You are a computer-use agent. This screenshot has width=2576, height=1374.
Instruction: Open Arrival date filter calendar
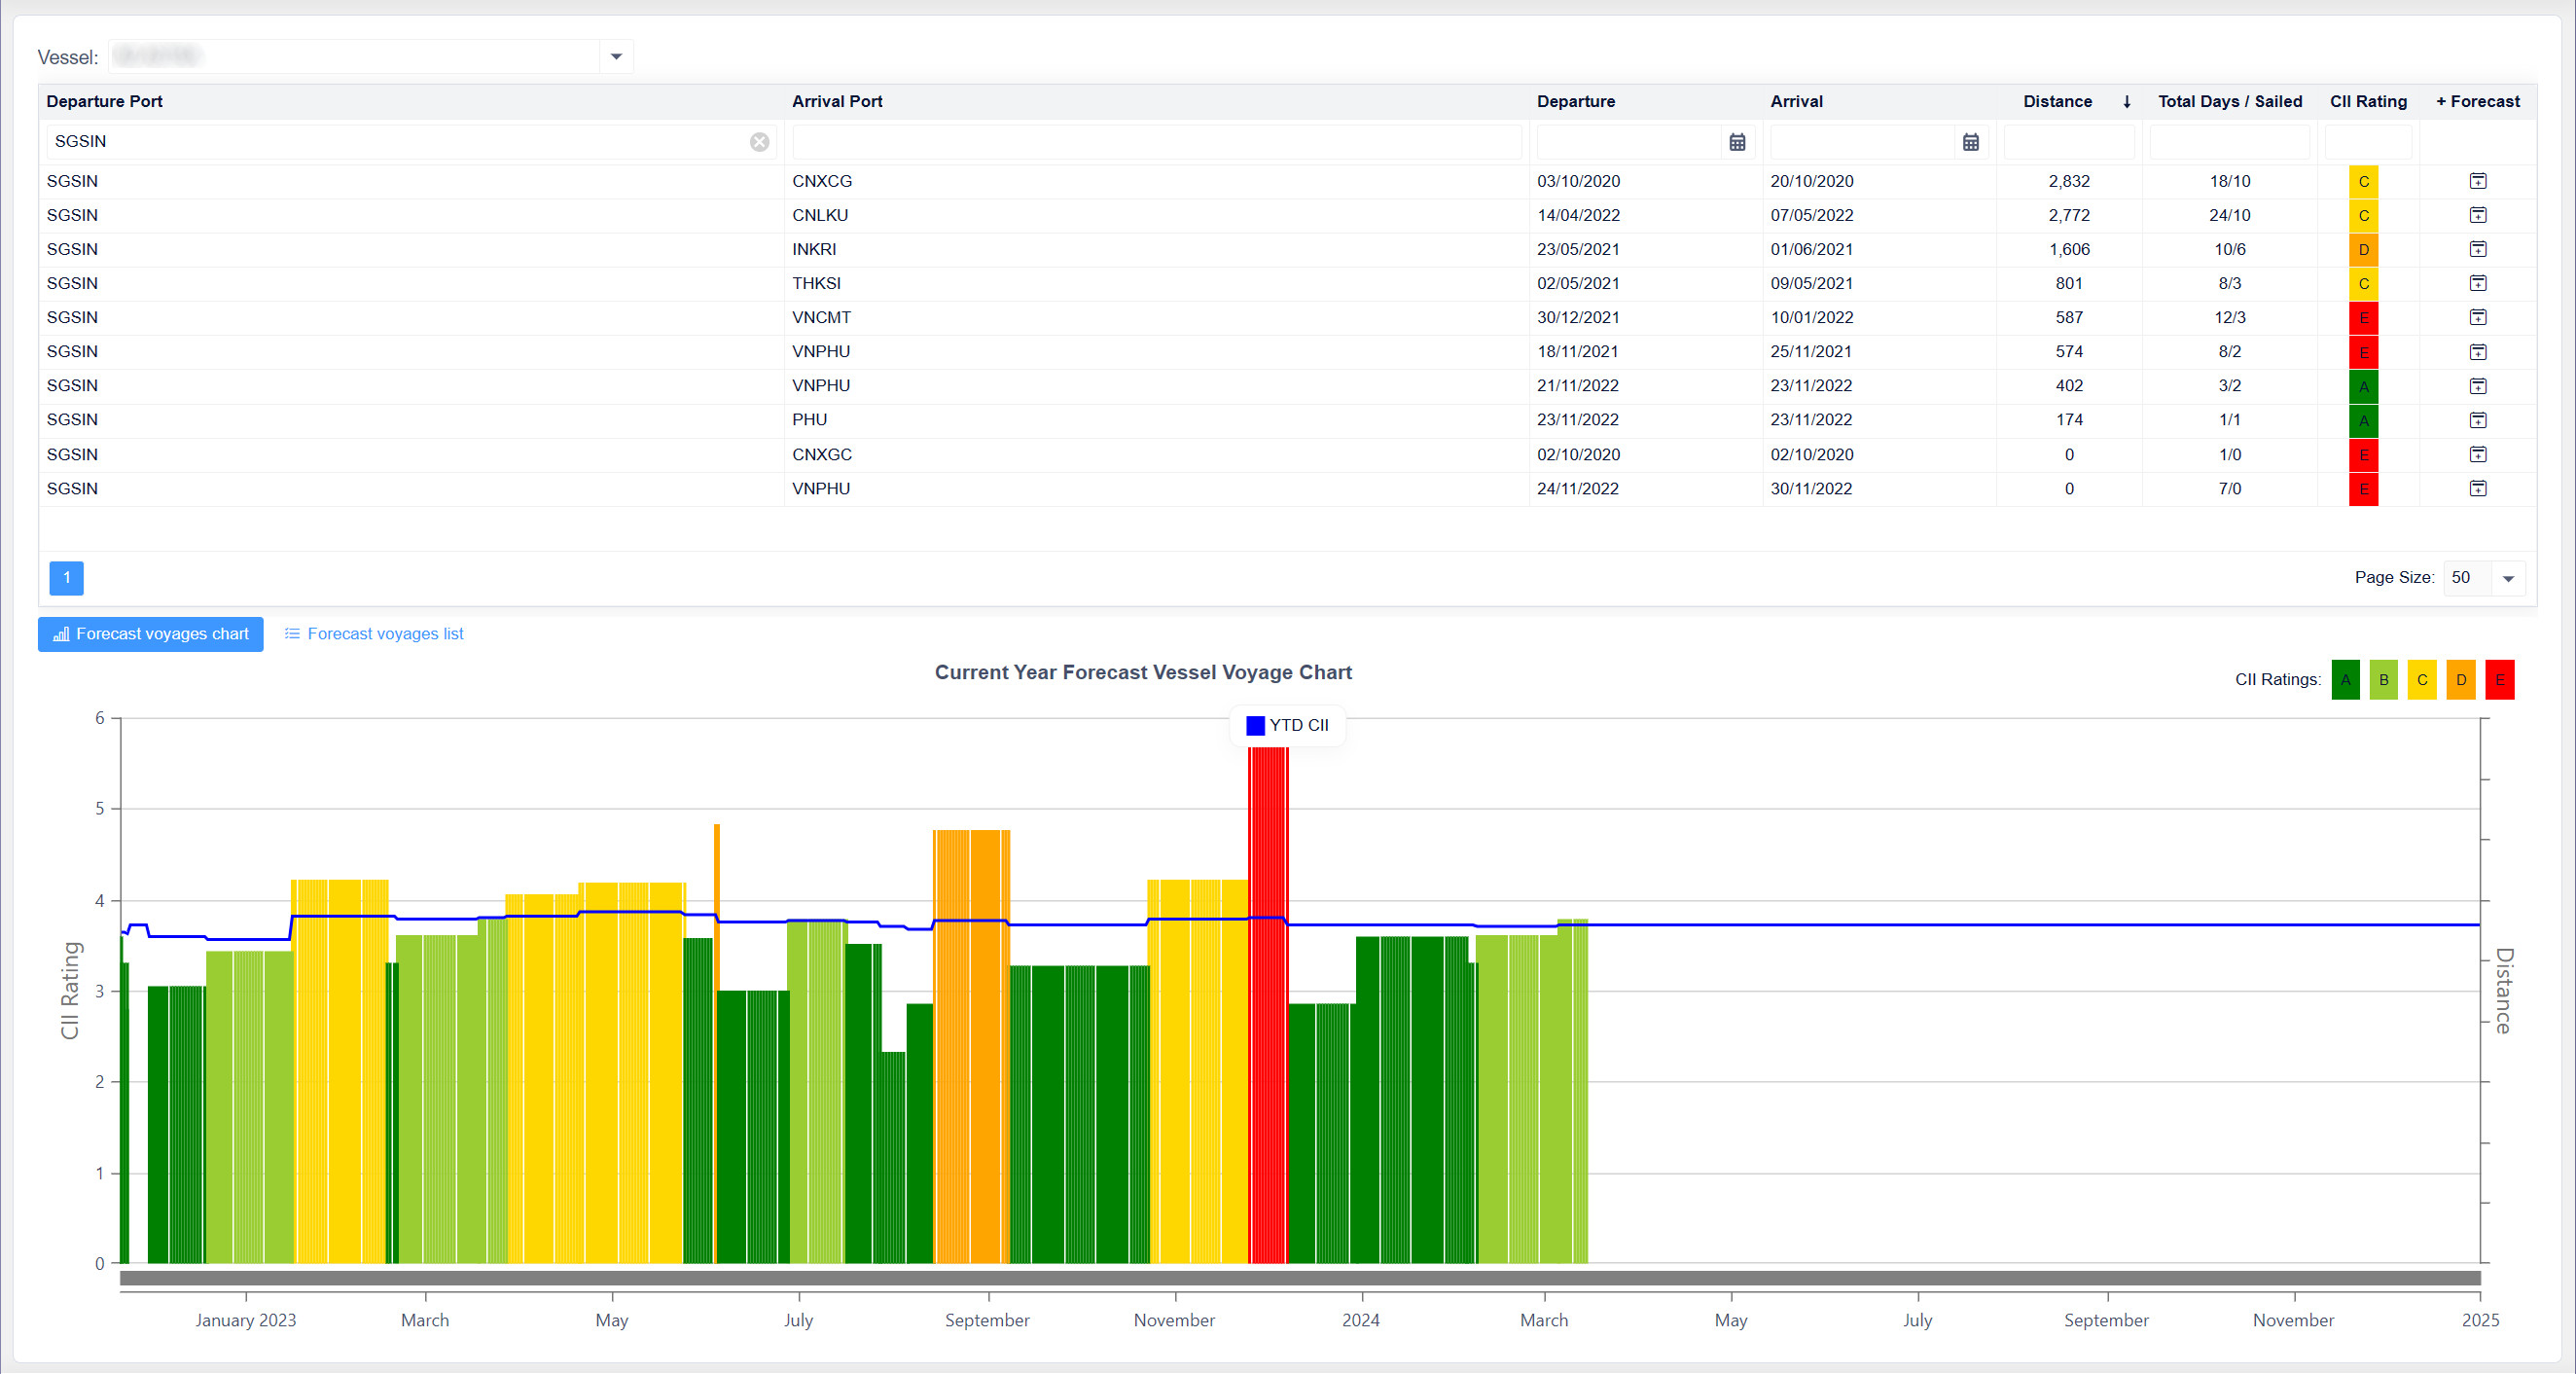[x=1970, y=142]
